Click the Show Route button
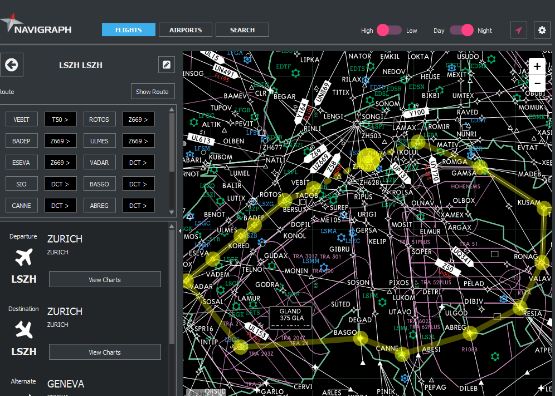 (153, 91)
